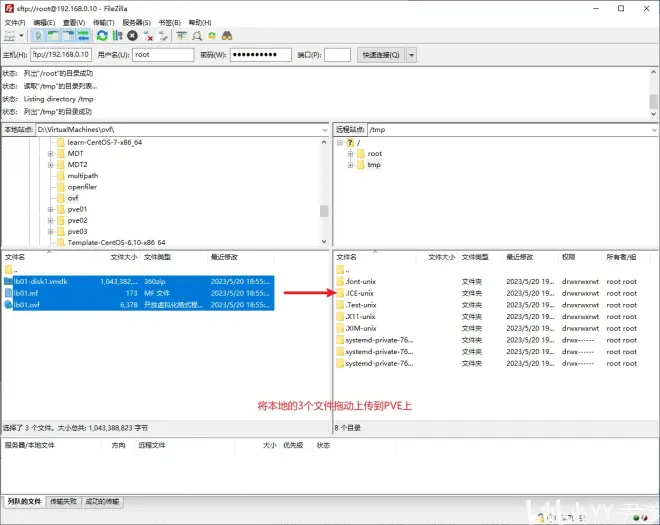The image size is (660, 525).
Task: Reconnect to the last server icon
Action: 163,36
